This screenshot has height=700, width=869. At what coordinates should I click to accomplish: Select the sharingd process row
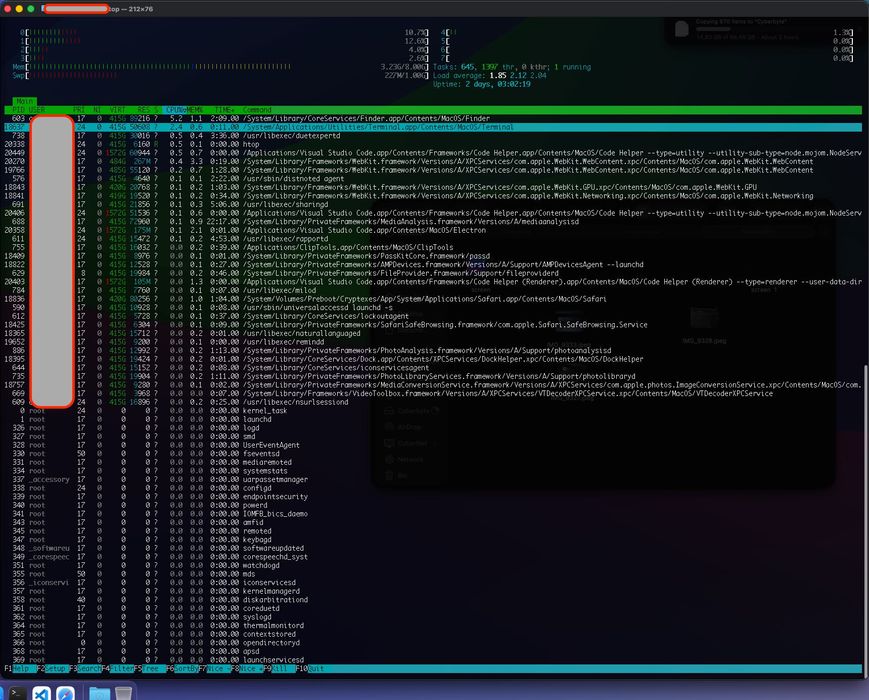[x=433, y=205]
